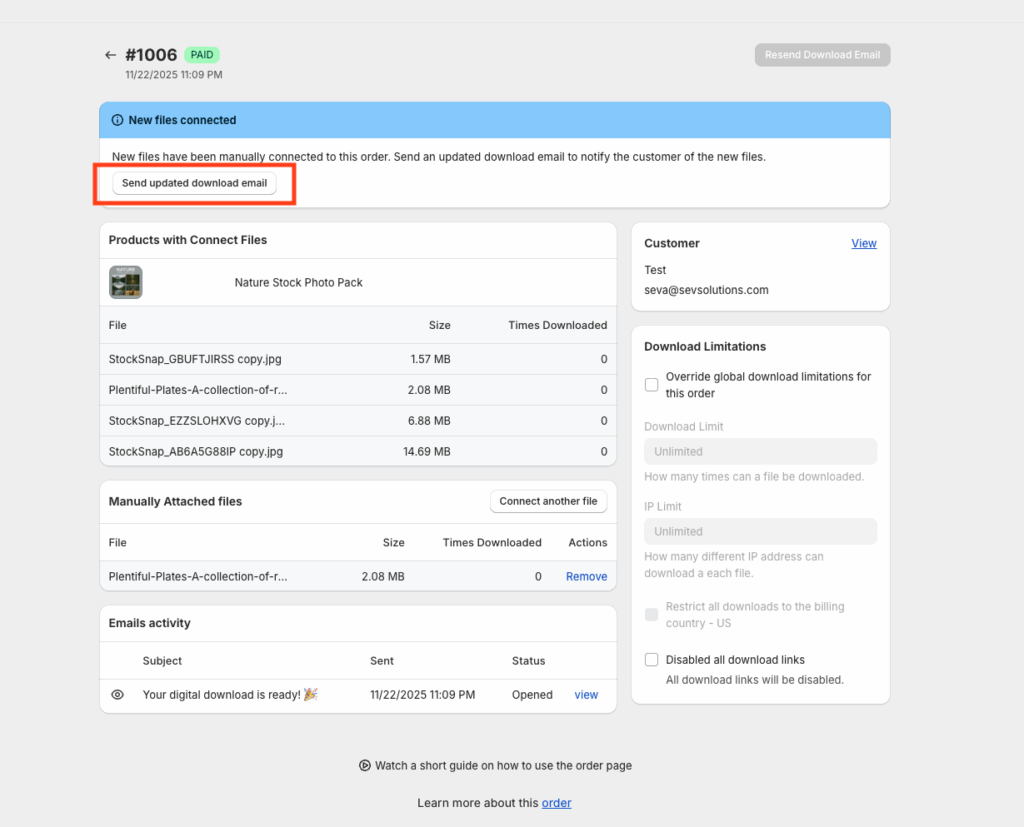1024x827 pixels.
Task: Click the back arrow next to #1006
Action: tap(110, 55)
